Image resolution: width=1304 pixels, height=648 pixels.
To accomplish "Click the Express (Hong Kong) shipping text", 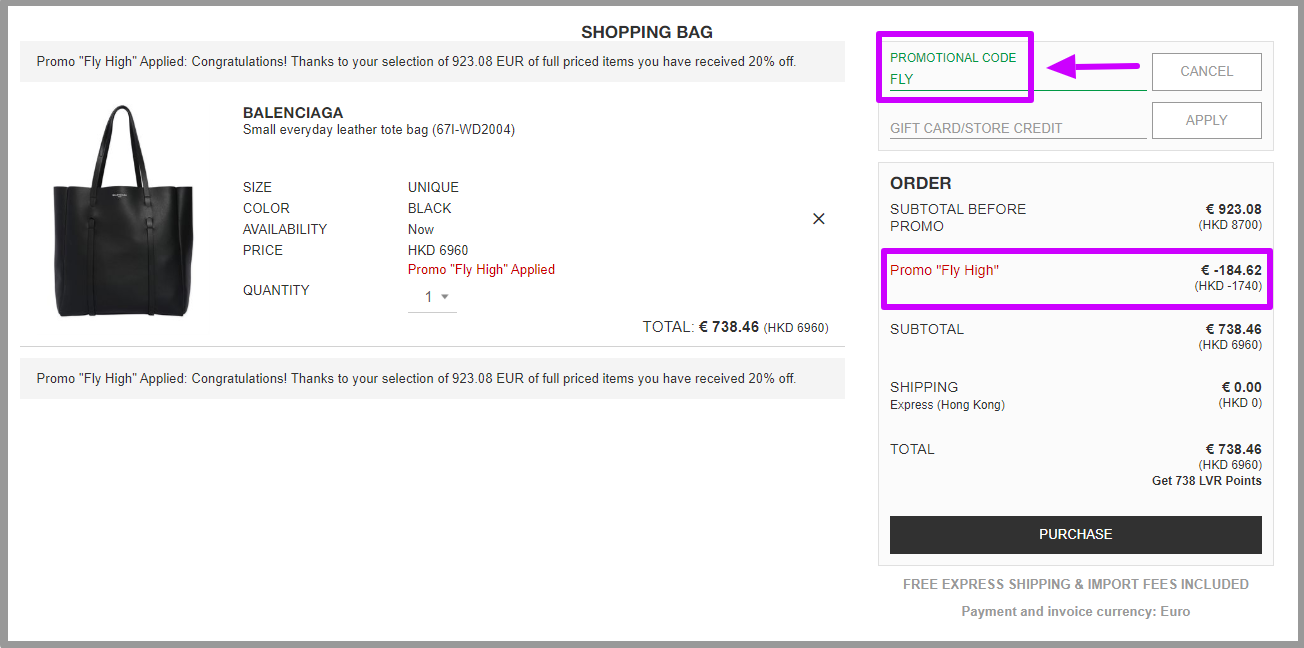I will click(x=947, y=405).
